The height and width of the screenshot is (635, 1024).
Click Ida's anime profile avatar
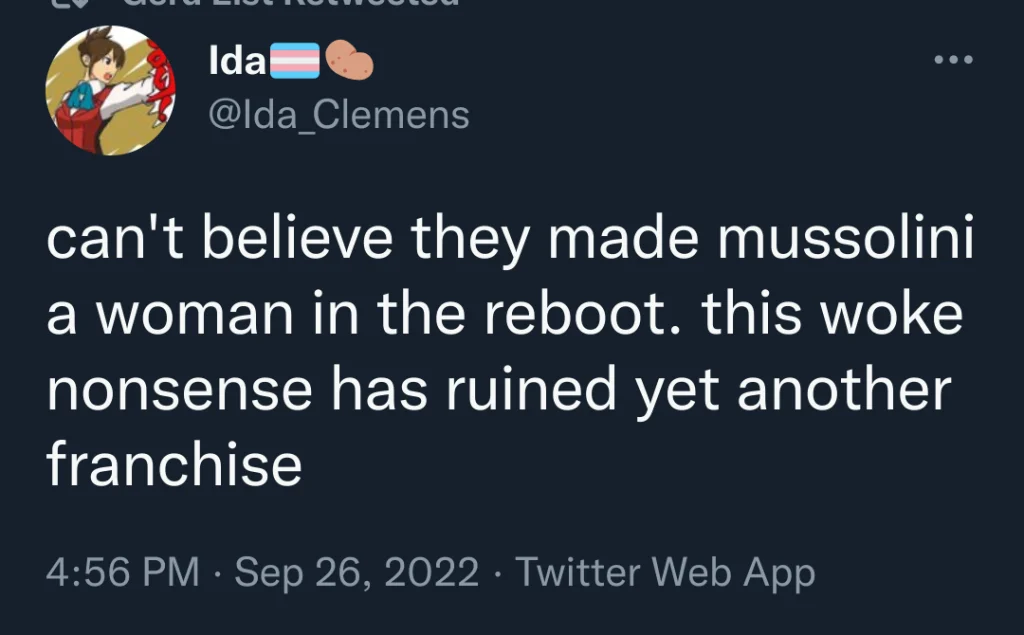click(110, 90)
